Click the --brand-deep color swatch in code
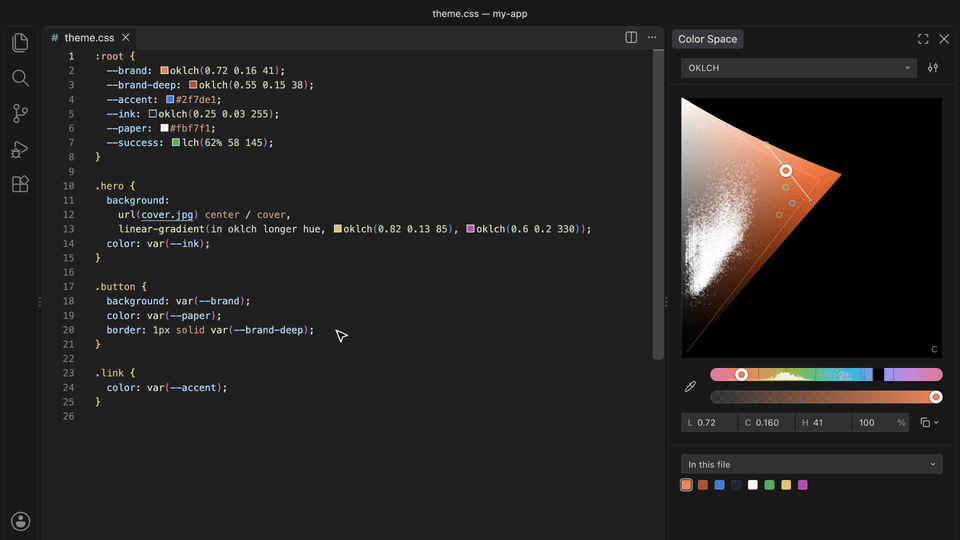Screen dimensions: 960x540 [193, 84]
